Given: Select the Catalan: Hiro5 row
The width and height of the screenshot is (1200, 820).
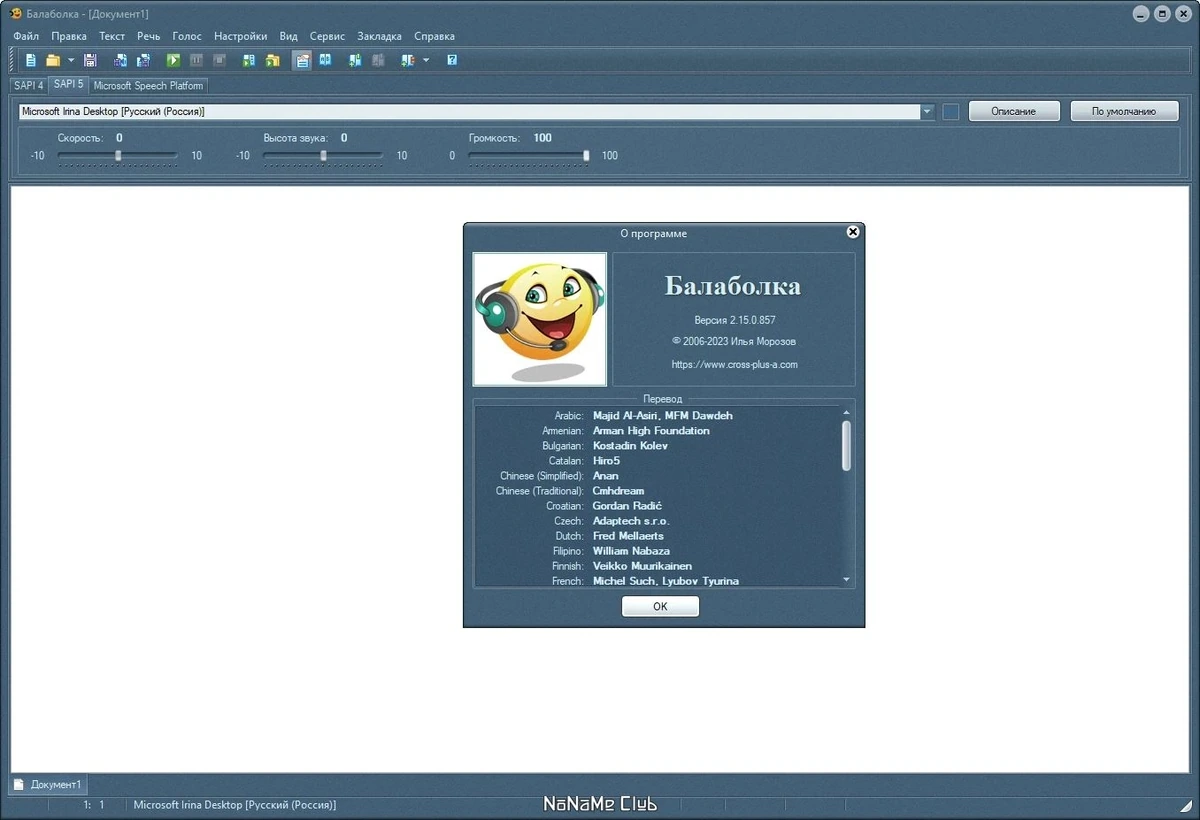Looking at the screenshot, I should point(657,460).
